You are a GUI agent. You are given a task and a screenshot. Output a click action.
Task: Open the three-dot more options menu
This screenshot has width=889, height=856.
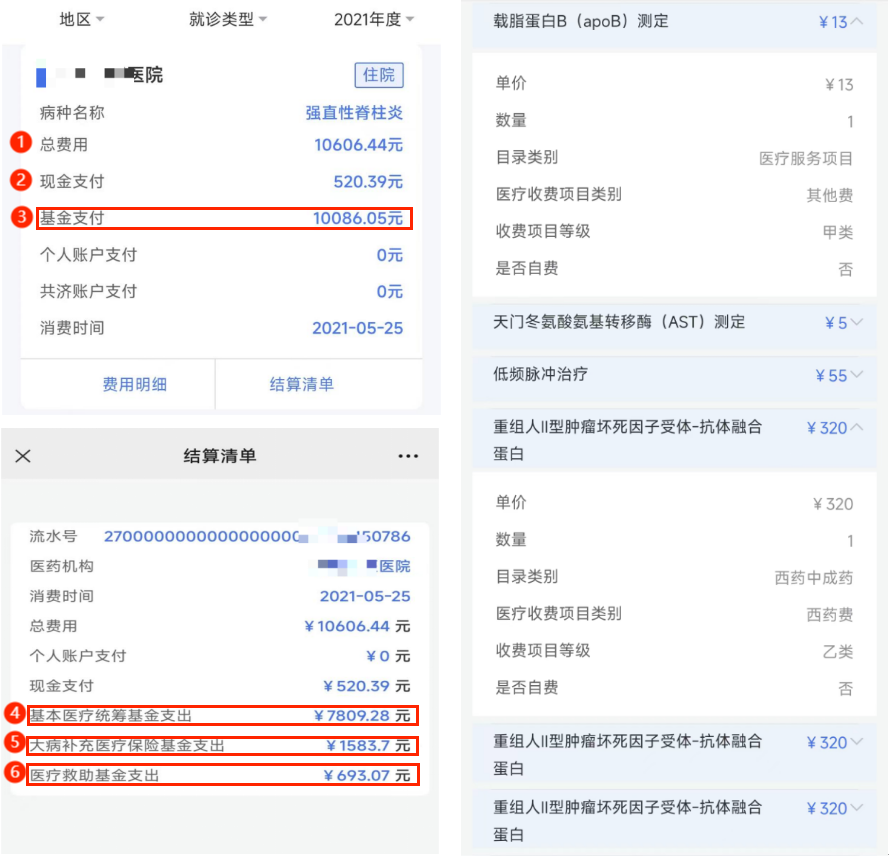408,456
